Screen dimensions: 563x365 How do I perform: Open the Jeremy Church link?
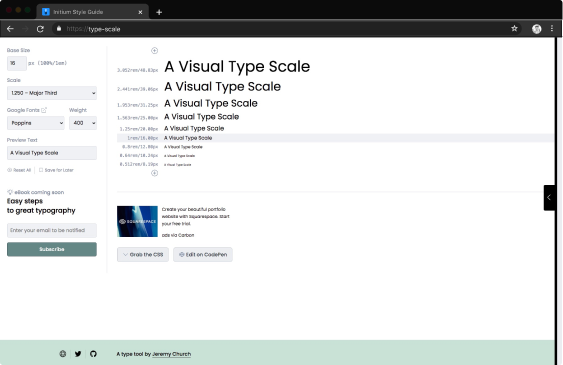(171, 354)
